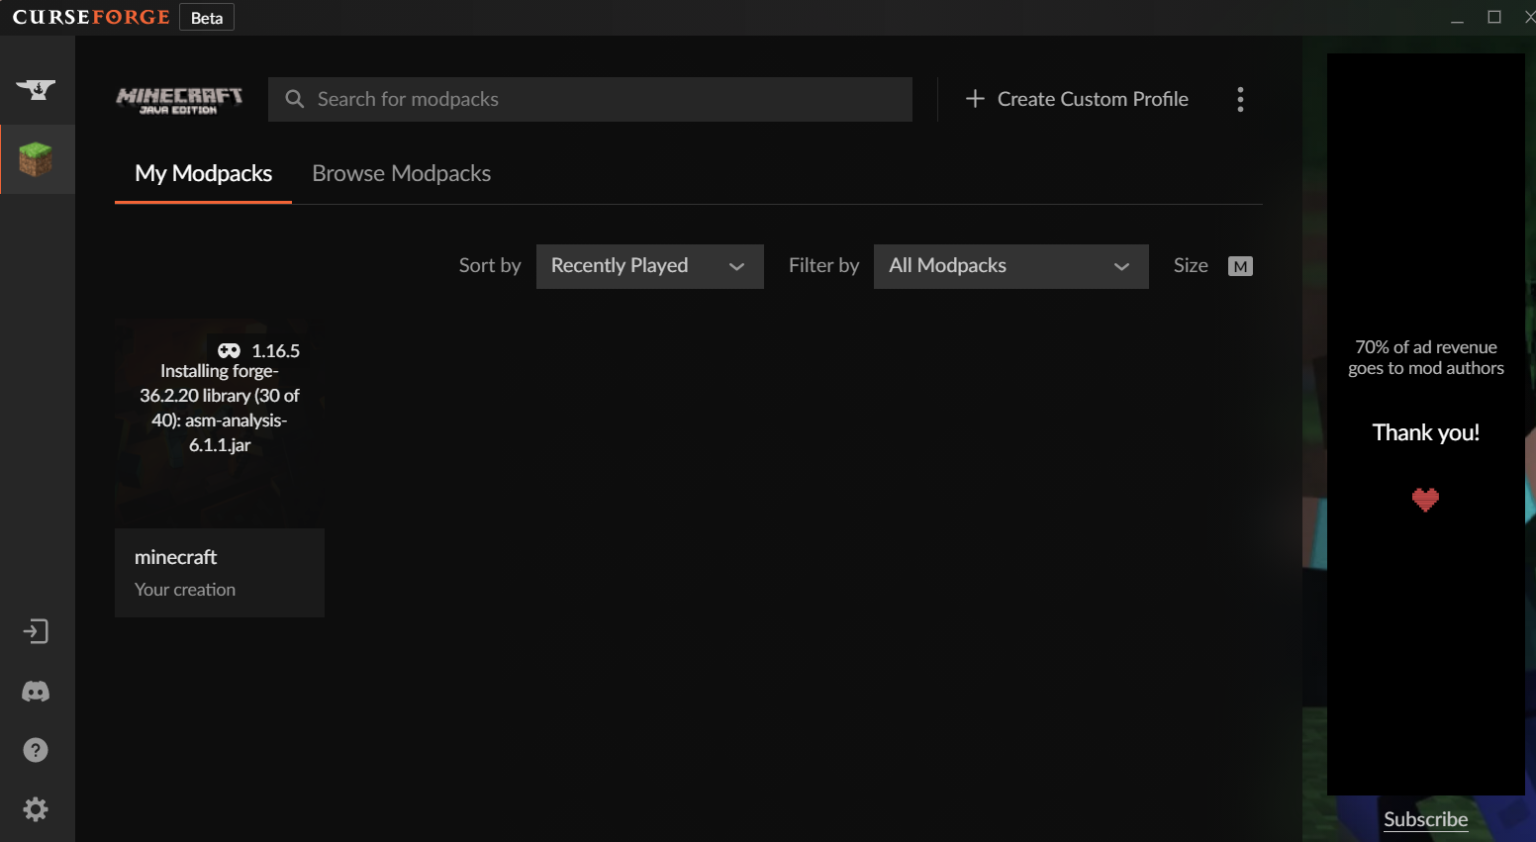Toggle the size M tile button
This screenshot has width=1536, height=842.
[x=1240, y=266]
